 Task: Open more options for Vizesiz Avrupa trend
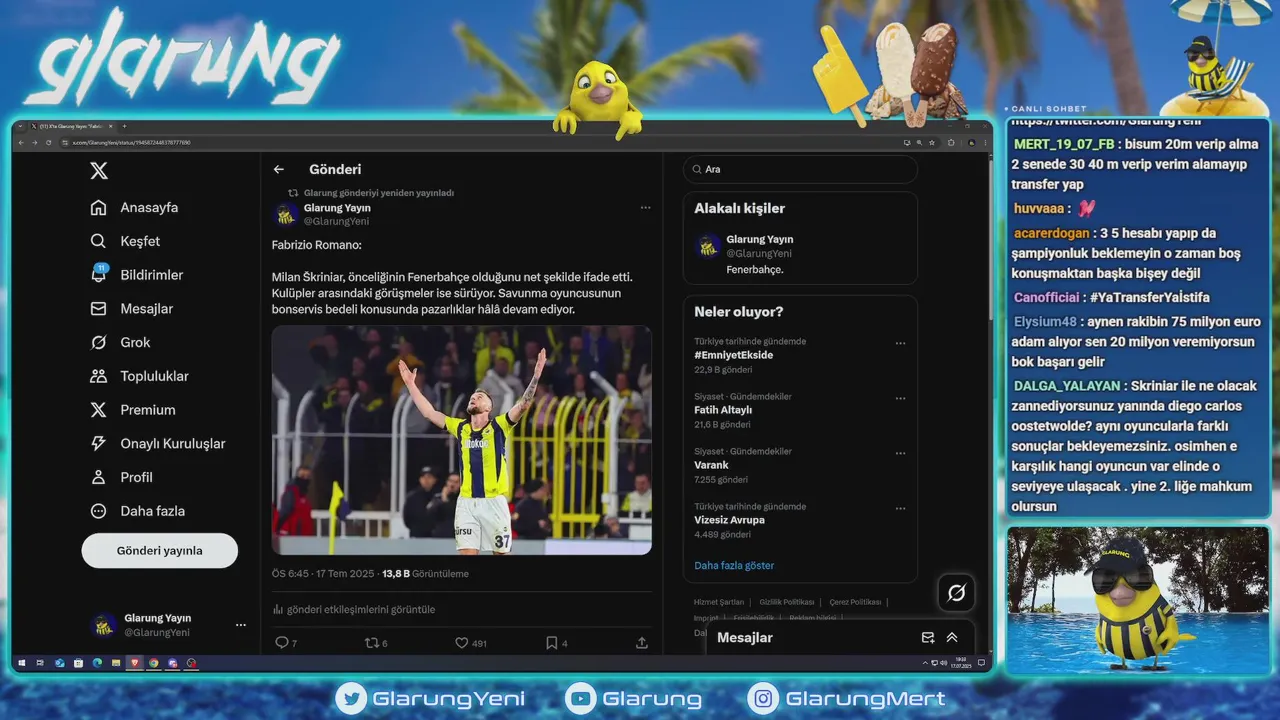pos(900,508)
